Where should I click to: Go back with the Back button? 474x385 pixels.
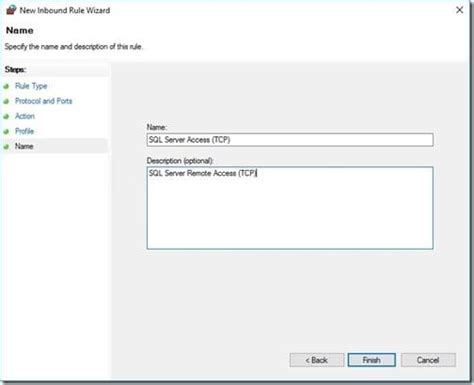[317, 360]
